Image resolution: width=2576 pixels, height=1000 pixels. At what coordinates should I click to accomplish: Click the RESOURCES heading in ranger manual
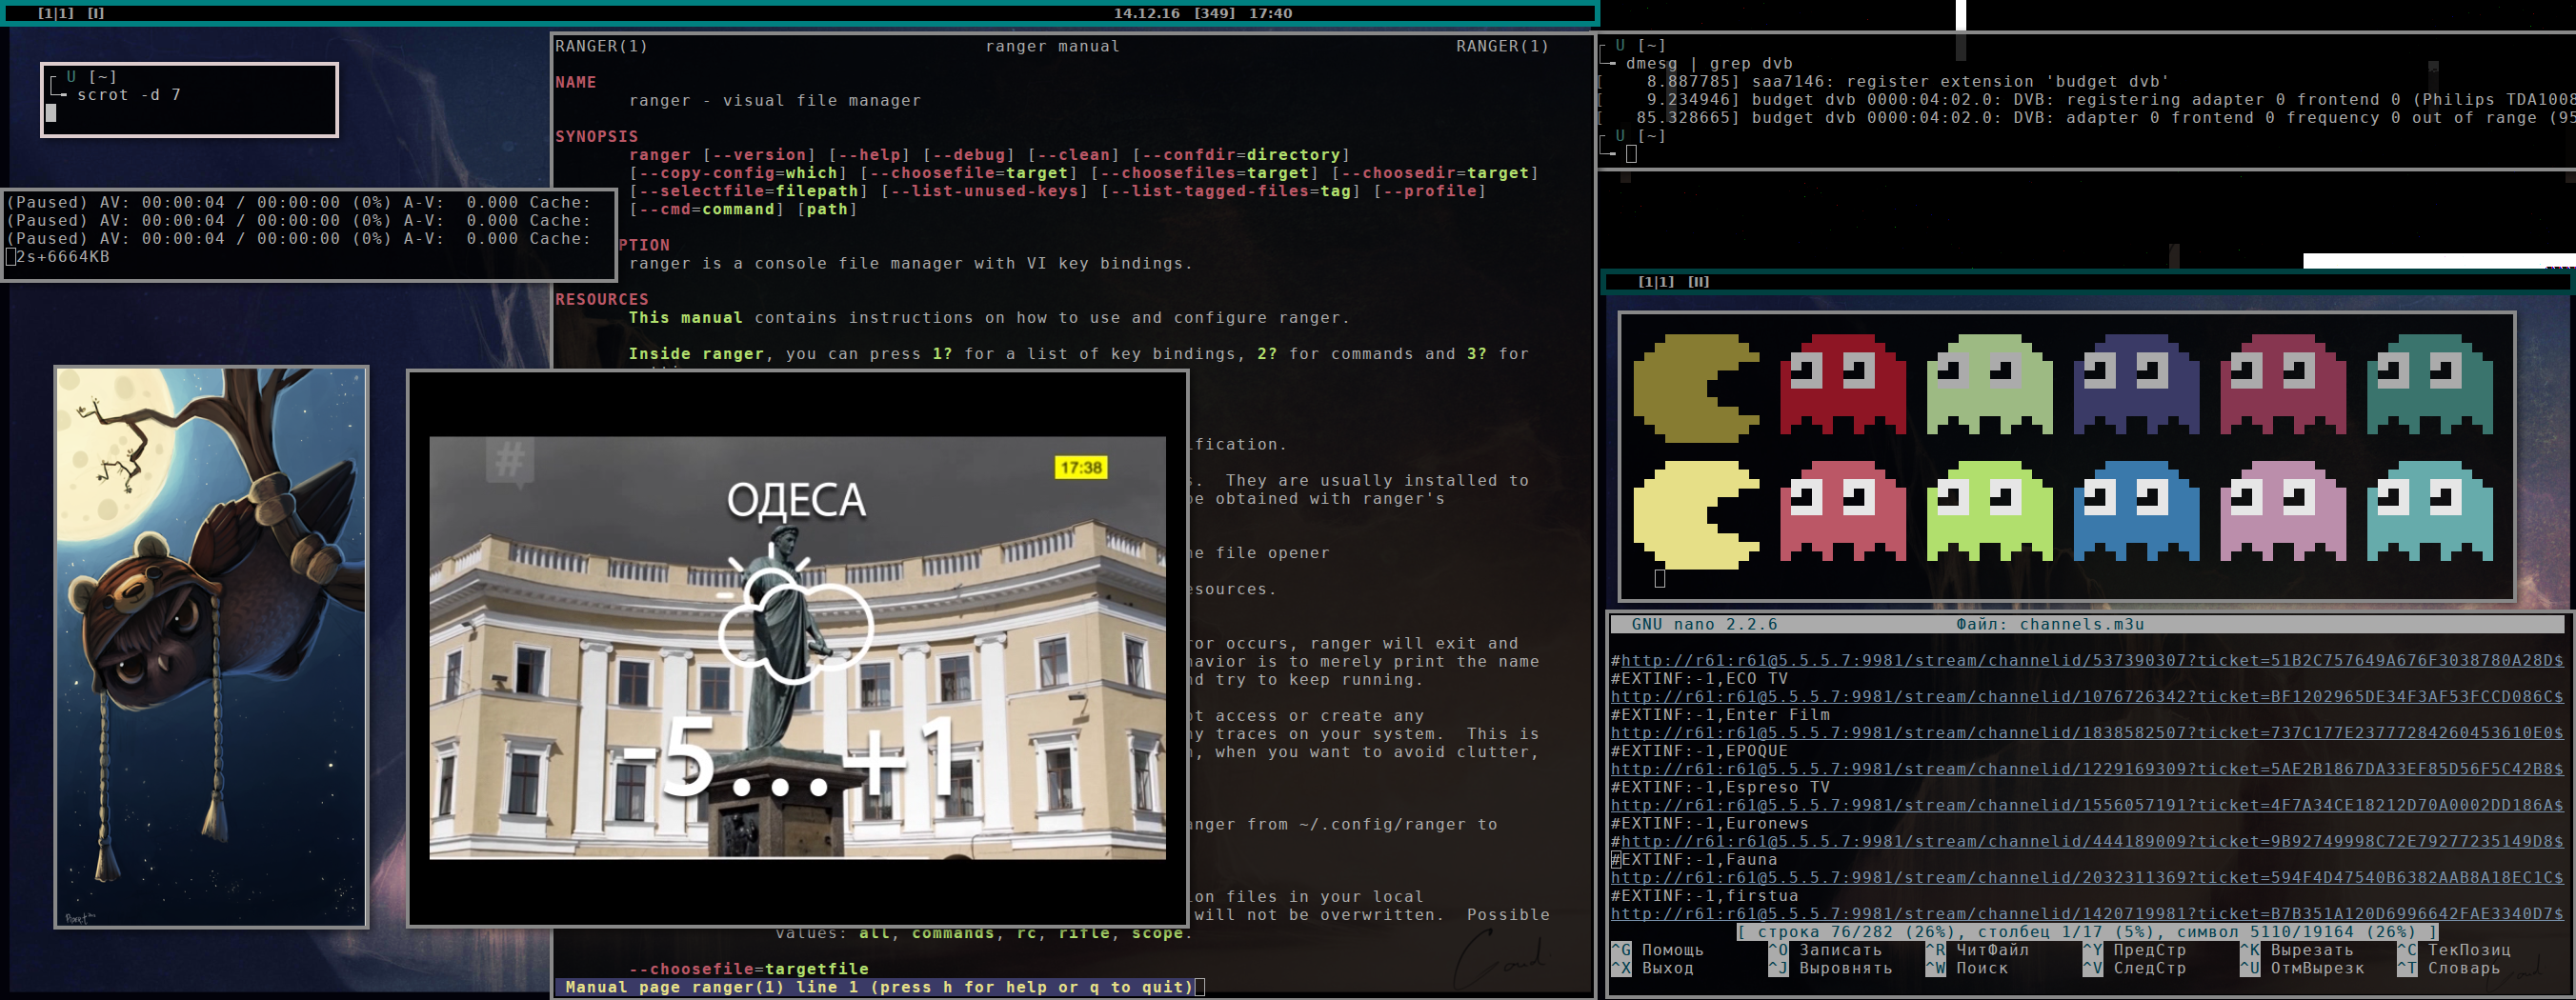(602, 299)
